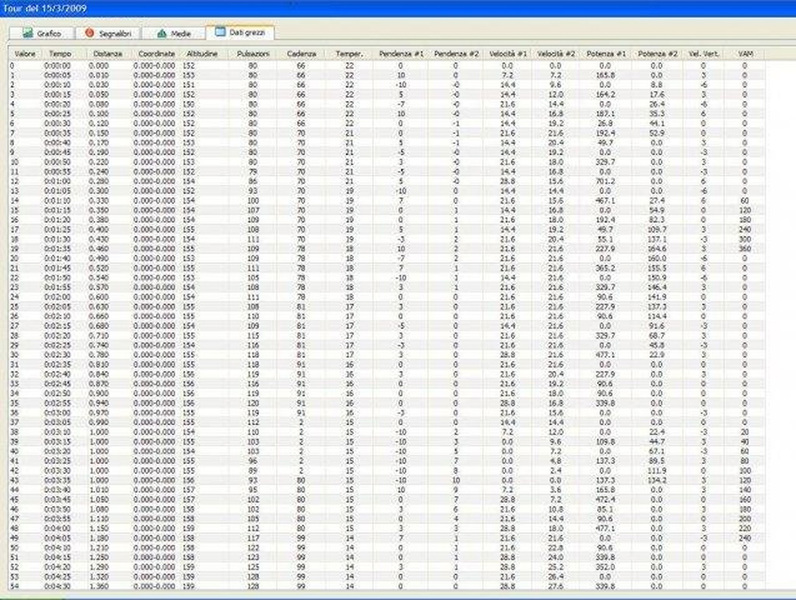Select the time cell 0:04:30

[57, 586]
